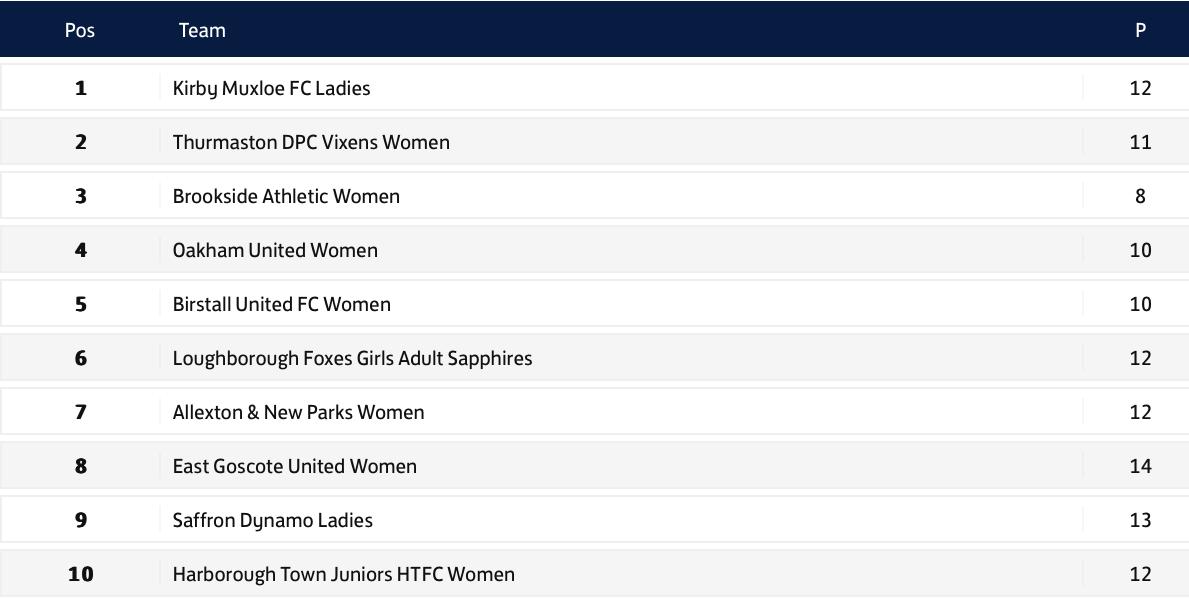The width and height of the screenshot is (1189, 598).
Task: Click played value 14 for East Goscote
Action: click(x=1140, y=466)
